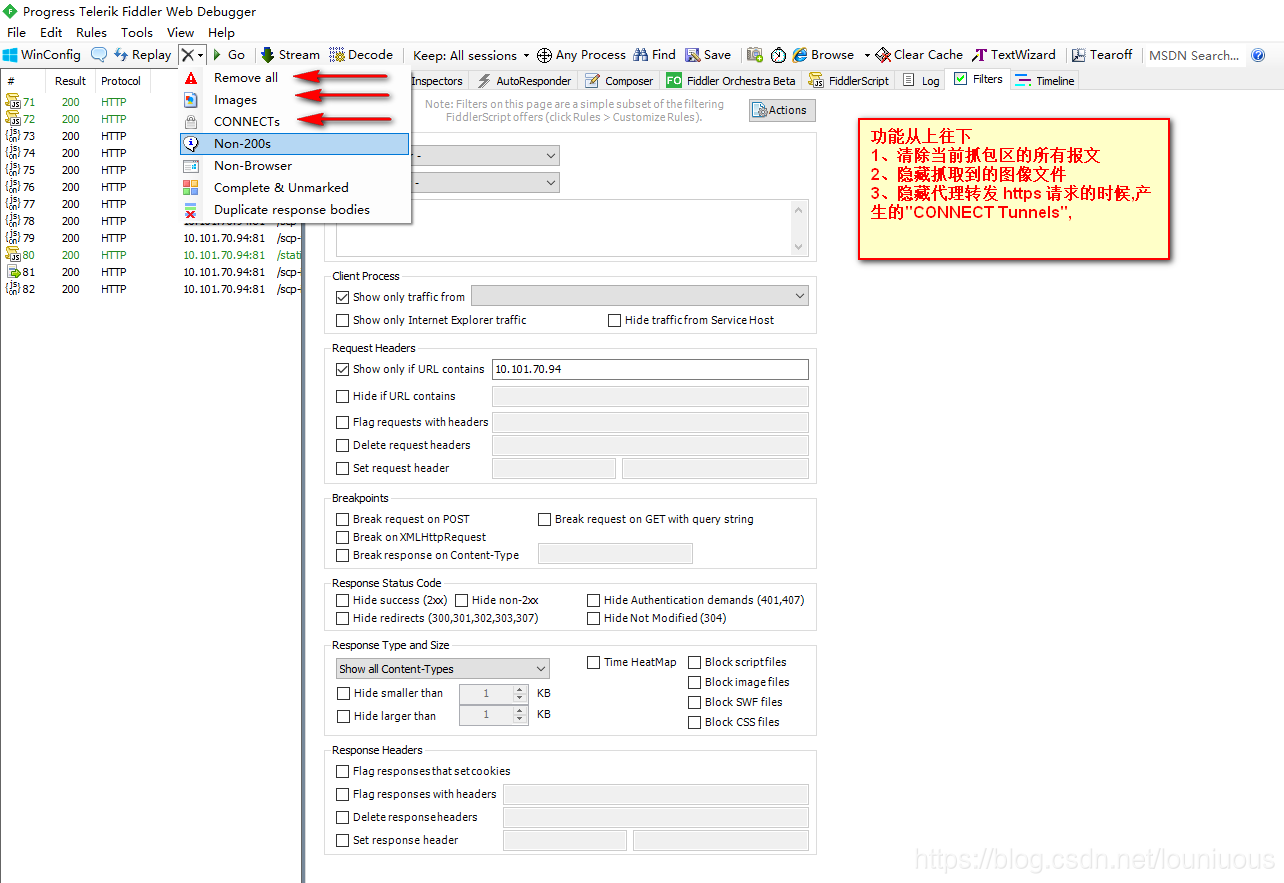Open the FiddlerScript tab
This screenshot has height=883, width=1284.
(x=849, y=81)
